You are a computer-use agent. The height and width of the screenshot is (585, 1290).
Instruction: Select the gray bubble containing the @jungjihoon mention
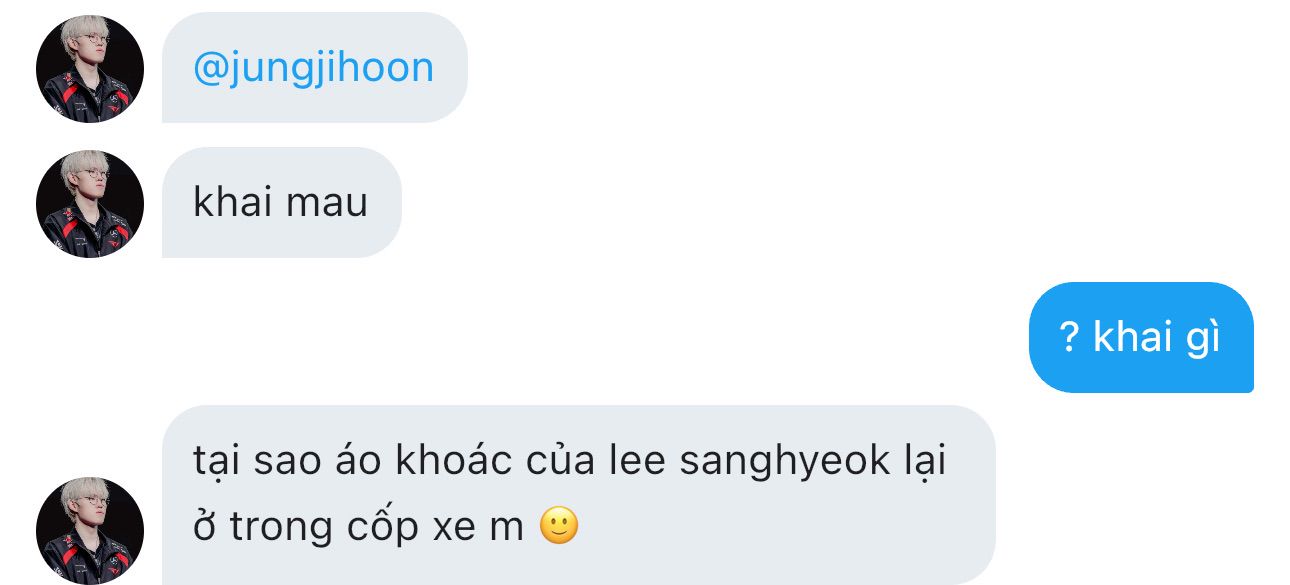[x=315, y=68]
